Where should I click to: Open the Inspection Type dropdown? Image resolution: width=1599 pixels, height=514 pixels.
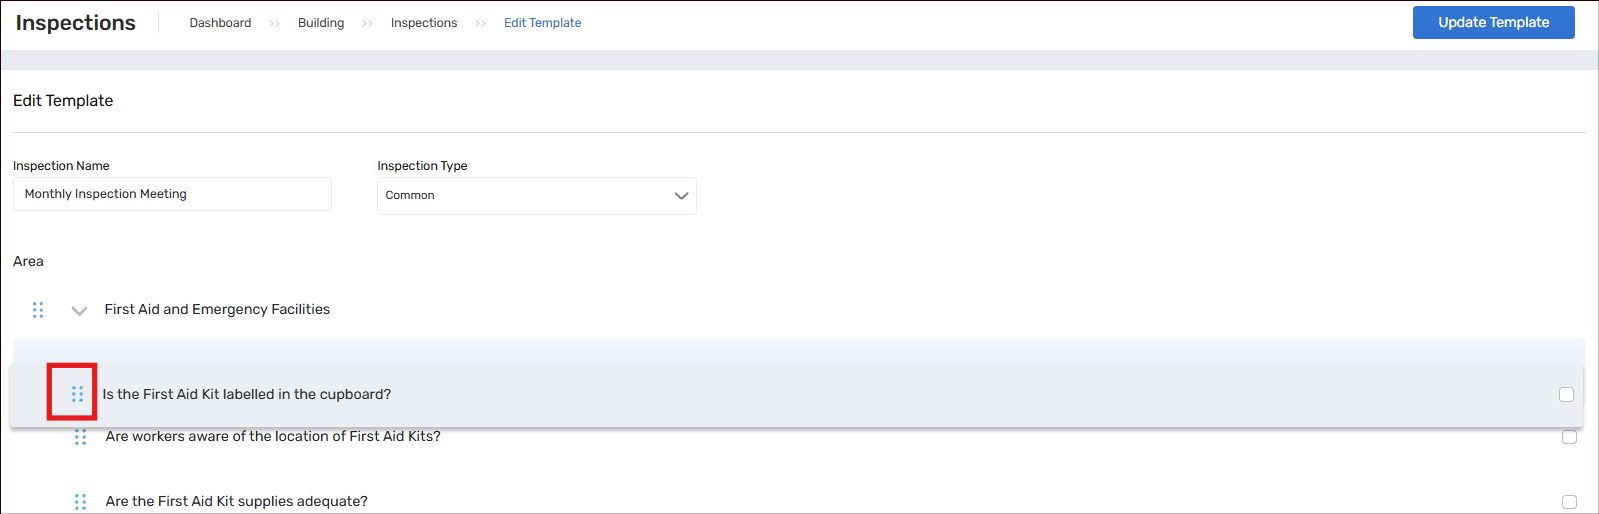(x=536, y=196)
